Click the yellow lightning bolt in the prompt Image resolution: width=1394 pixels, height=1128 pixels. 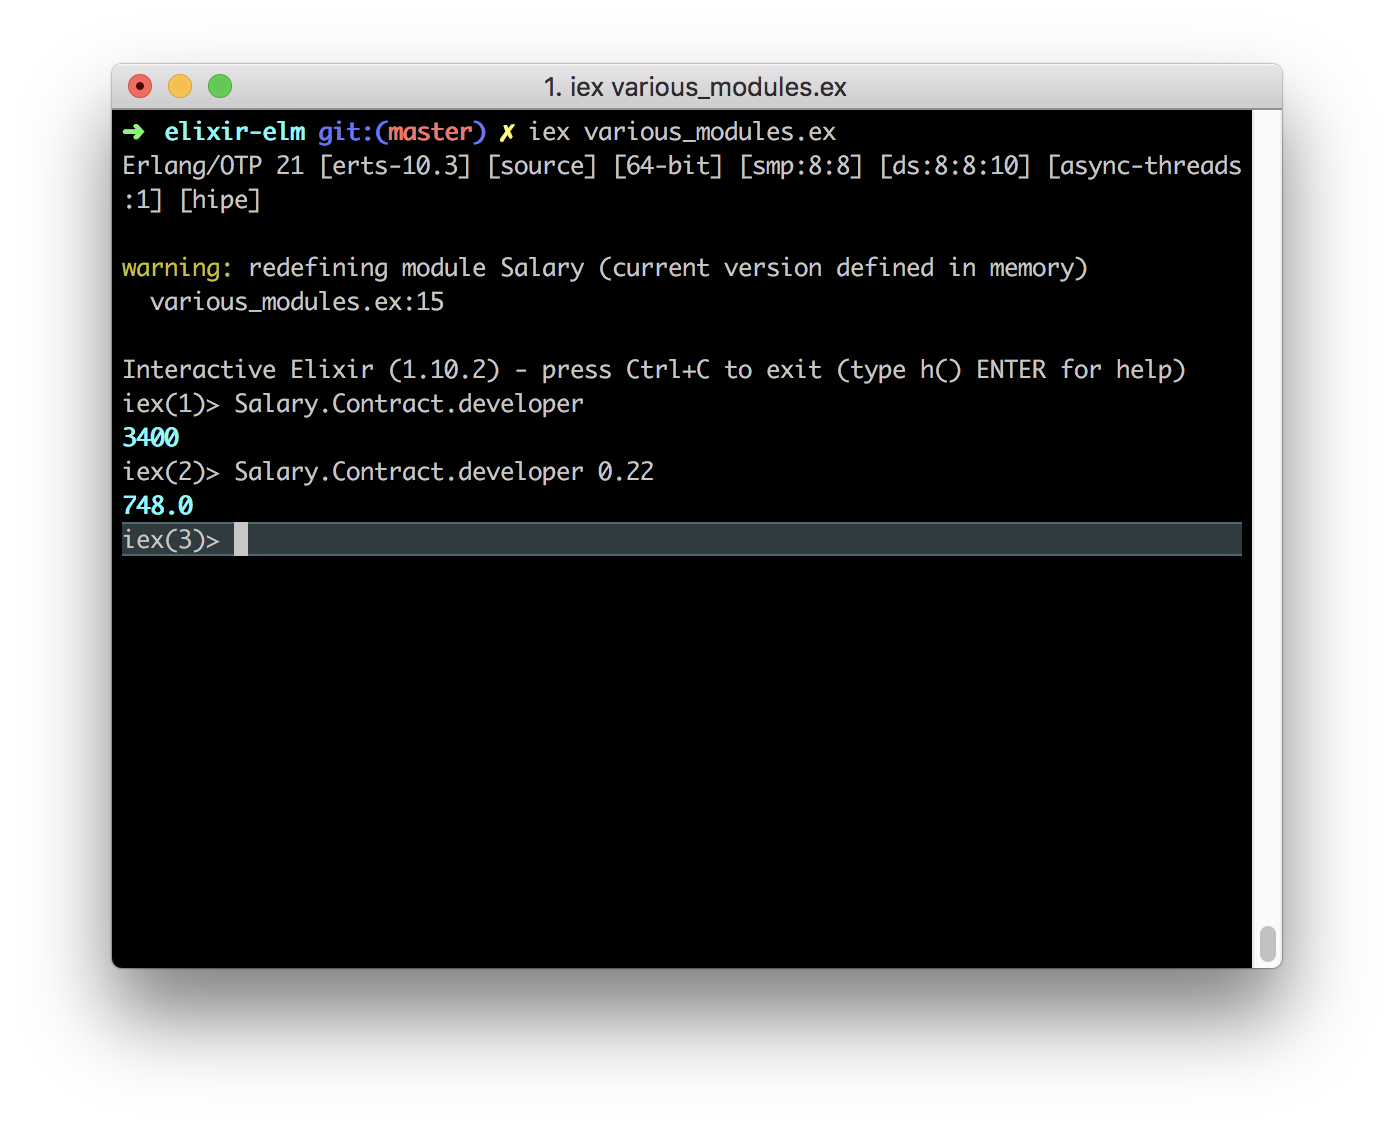pos(506,131)
